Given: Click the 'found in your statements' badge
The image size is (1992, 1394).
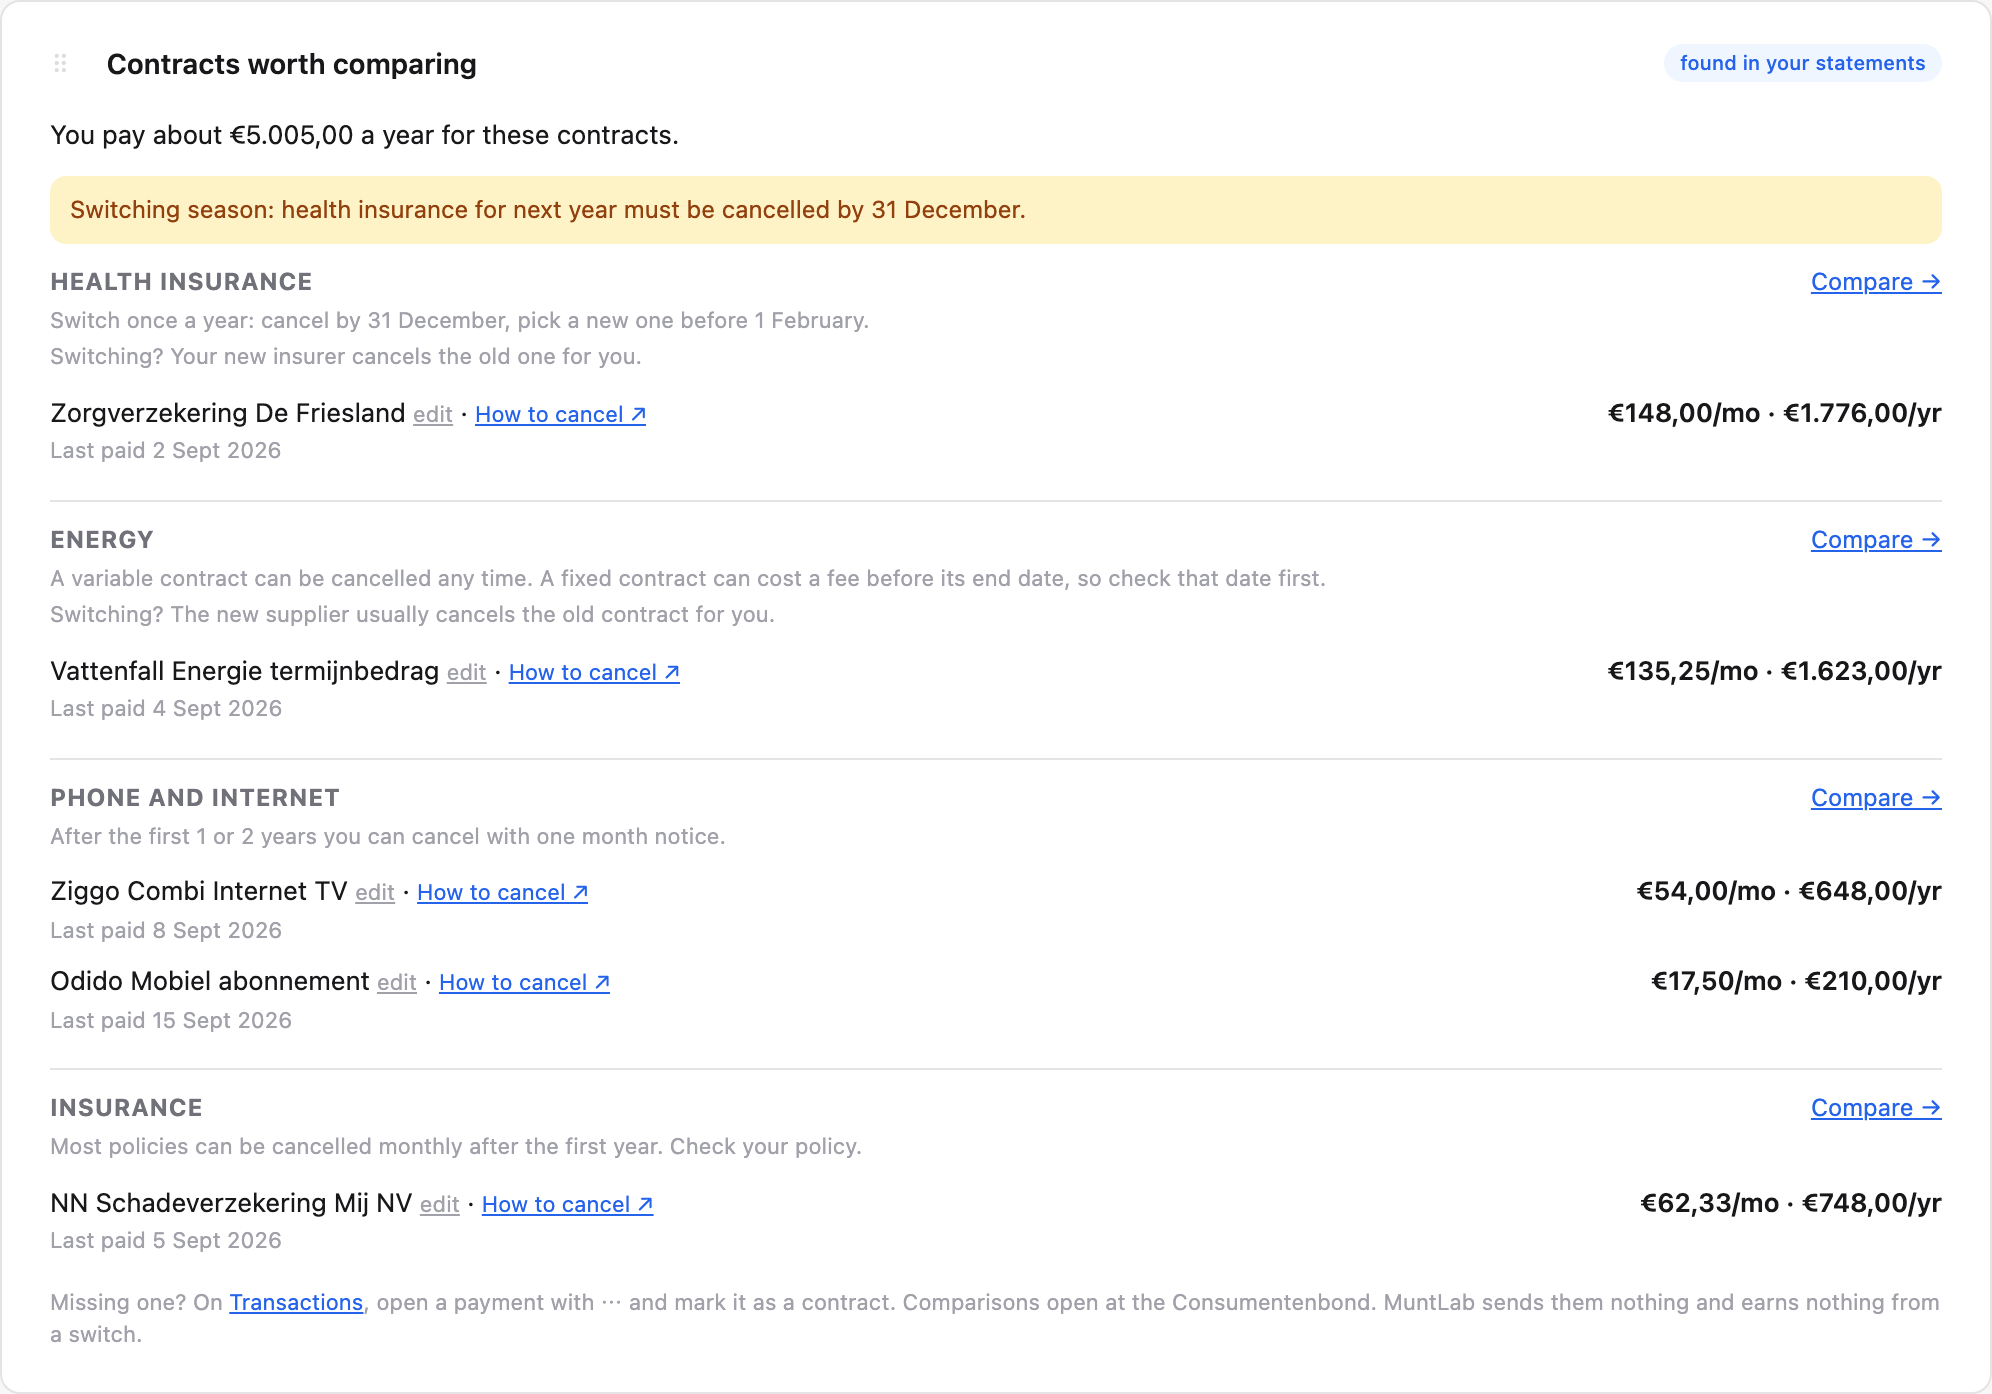Looking at the screenshot, I should coord(1802,63).
